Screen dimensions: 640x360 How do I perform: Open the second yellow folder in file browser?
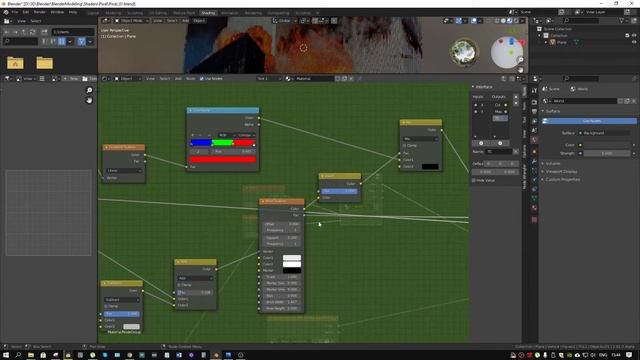coord(44,62)
